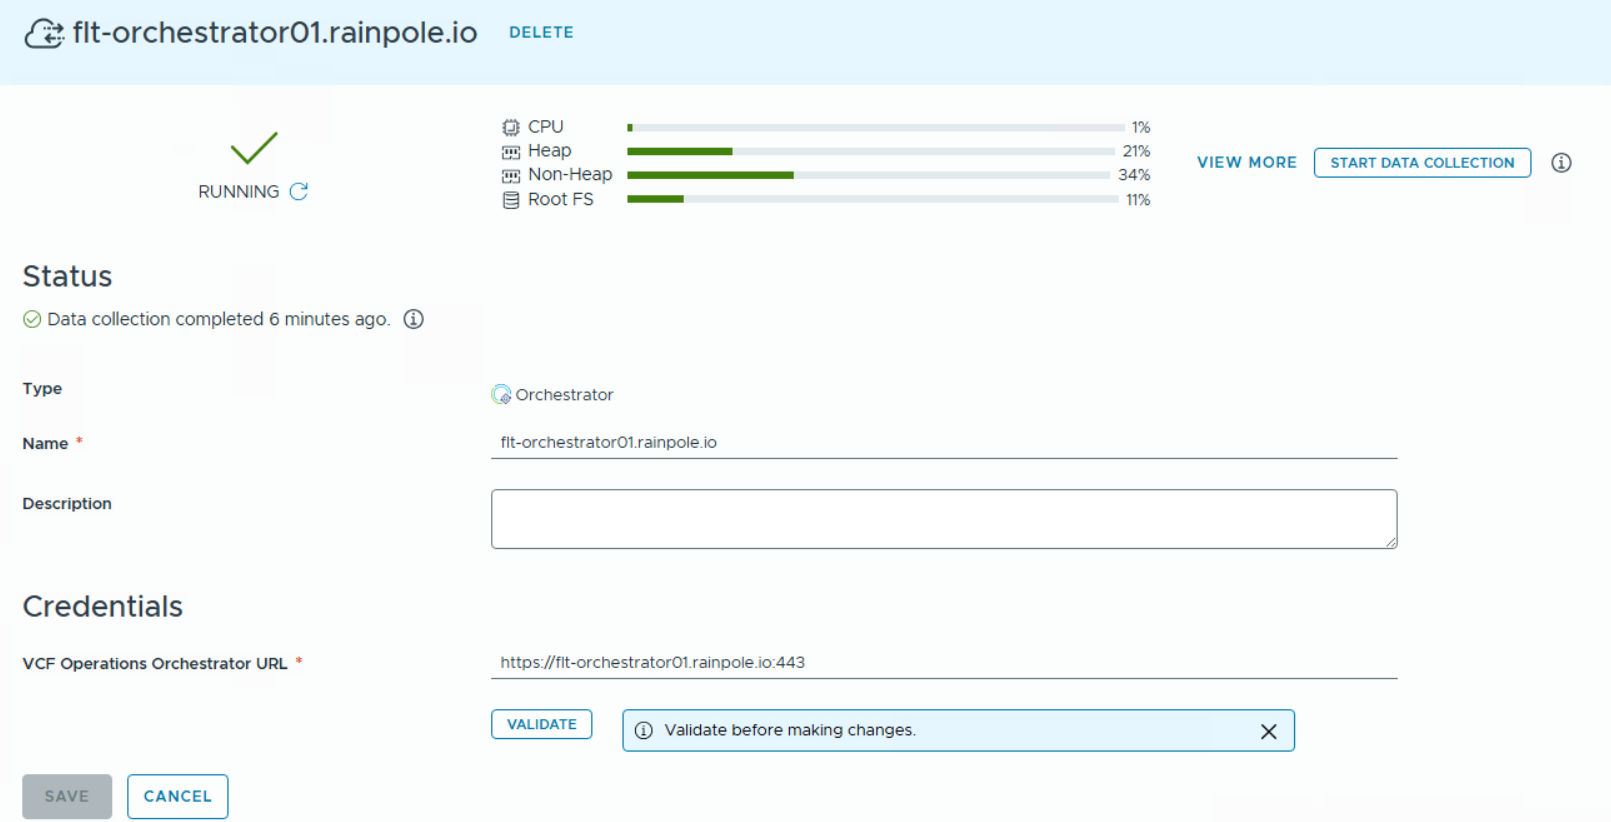Click the CANCEL button
The width and height of the screenshot is (1611, 822).
tap(177, 796)
